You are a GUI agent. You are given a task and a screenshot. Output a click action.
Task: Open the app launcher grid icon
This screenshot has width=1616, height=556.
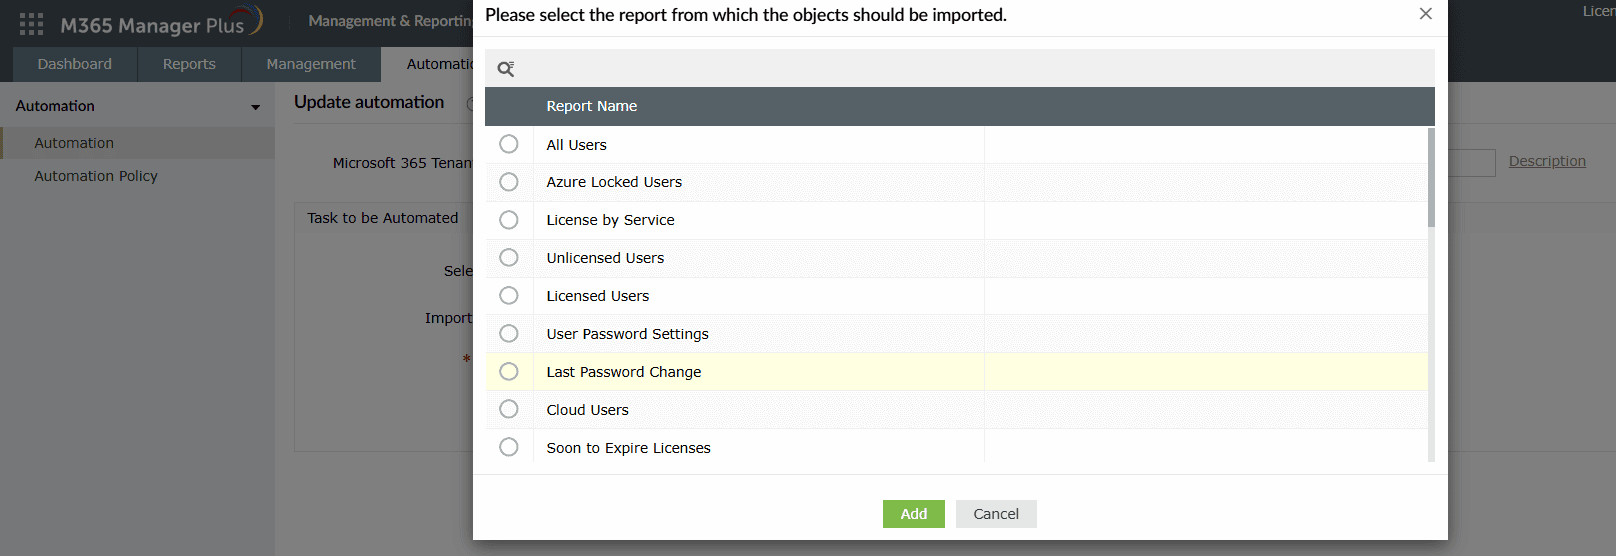[31, 24]
